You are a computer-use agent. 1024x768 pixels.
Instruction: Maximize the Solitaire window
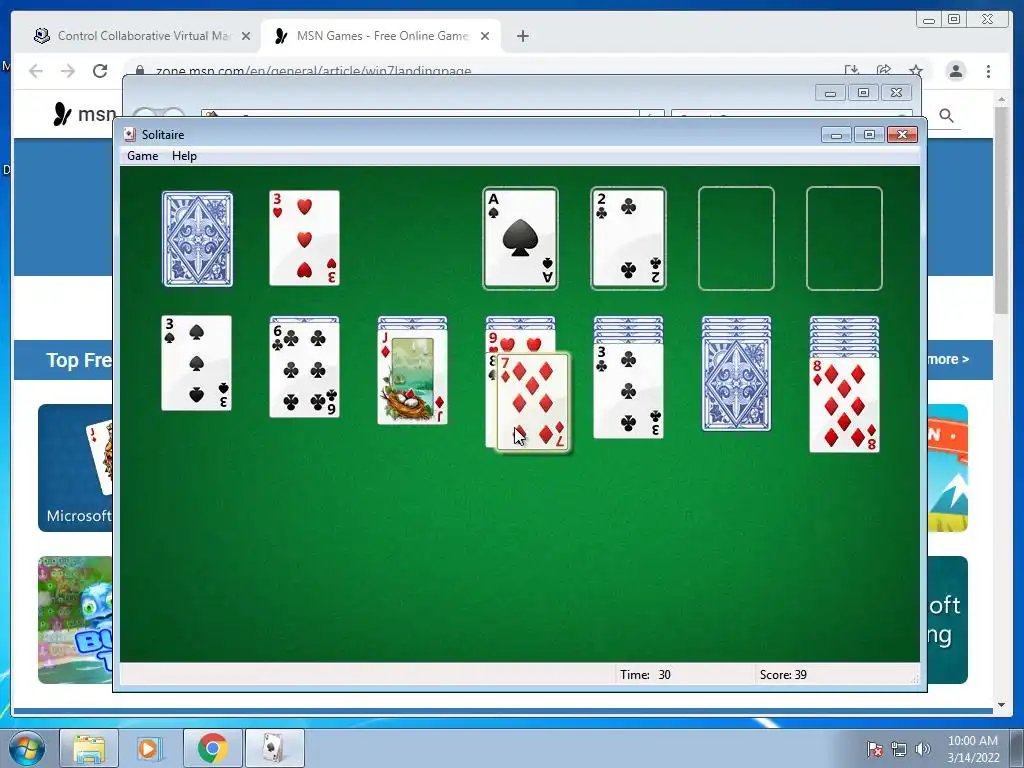coord(869,135)
